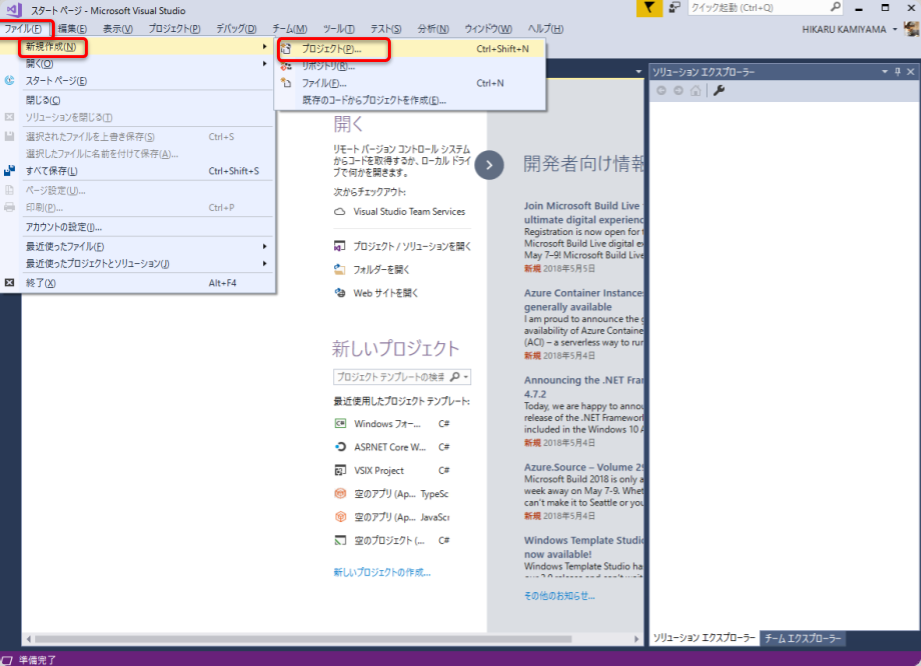The width and height of the screenshot is (921, 666).
Task: Open the Announcing the .NET Framework 4.7.2 article
Action: pos(584,386)
